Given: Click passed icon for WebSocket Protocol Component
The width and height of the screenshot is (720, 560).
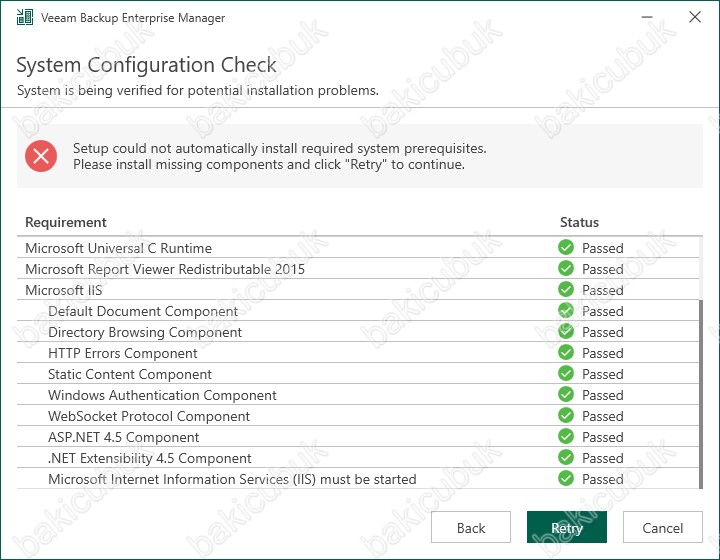Looking at the screenshot, I should click(566, 415).
